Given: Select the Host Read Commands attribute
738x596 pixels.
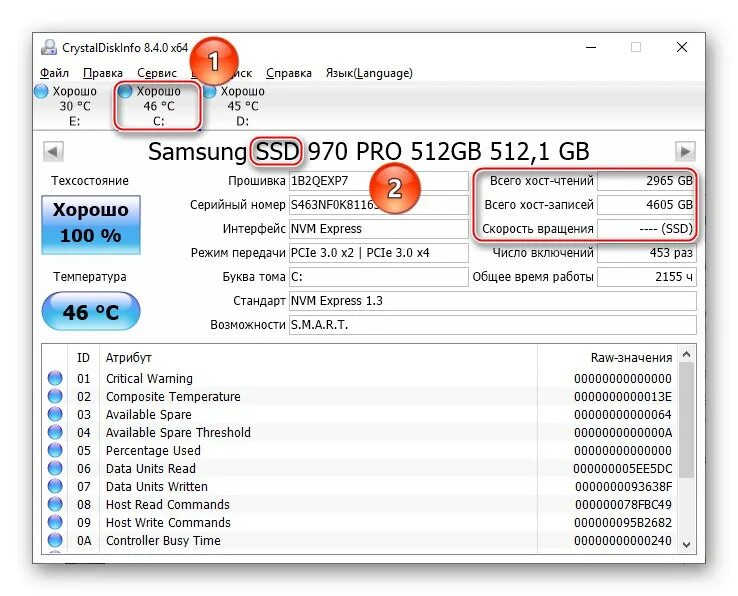Looking at the screenshot, I should point(168,504).
